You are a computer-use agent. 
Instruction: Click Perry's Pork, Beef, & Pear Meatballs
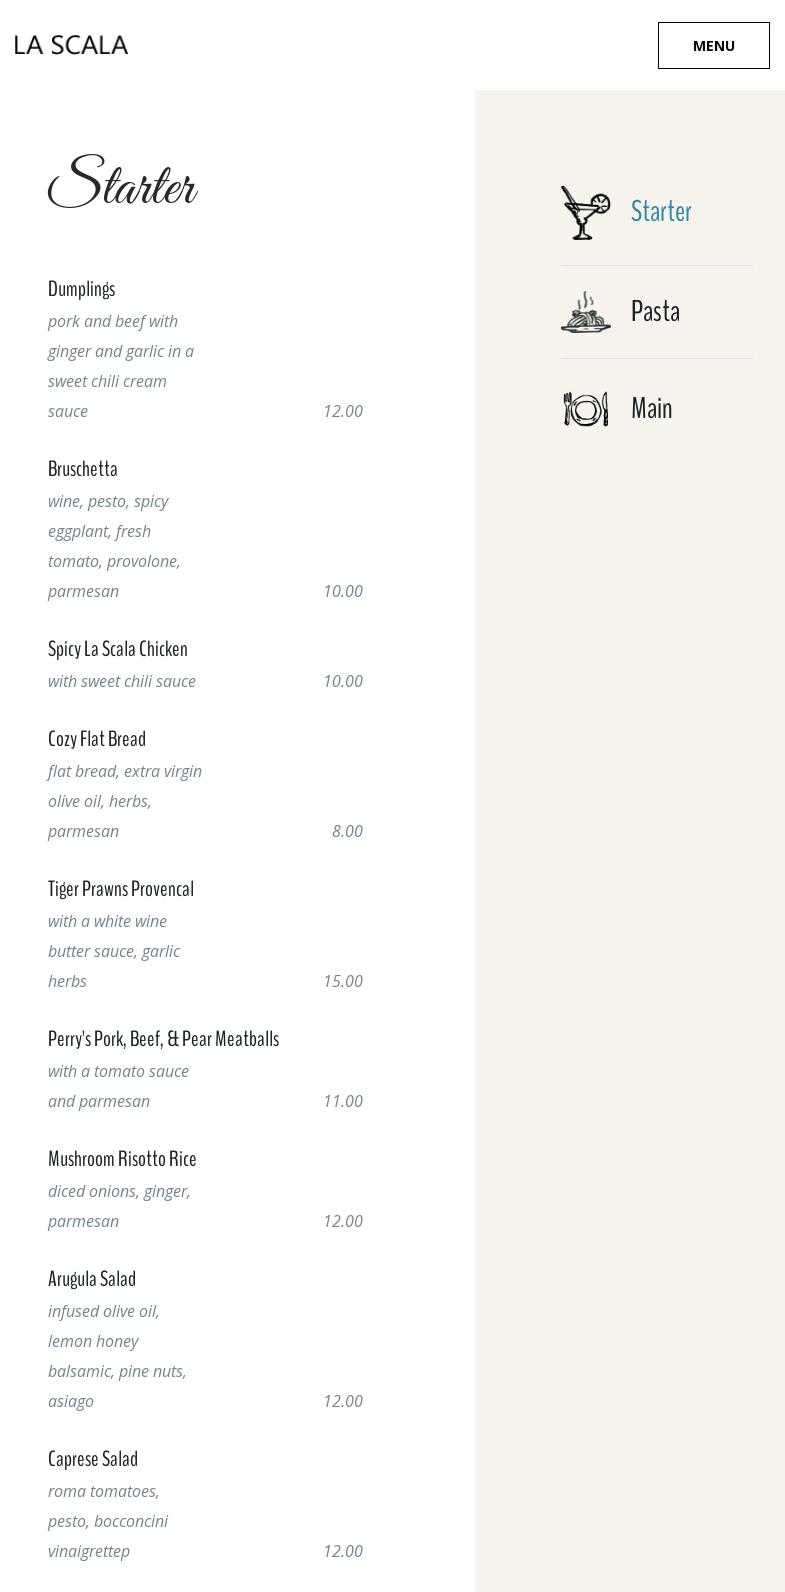pos(163,1039)
